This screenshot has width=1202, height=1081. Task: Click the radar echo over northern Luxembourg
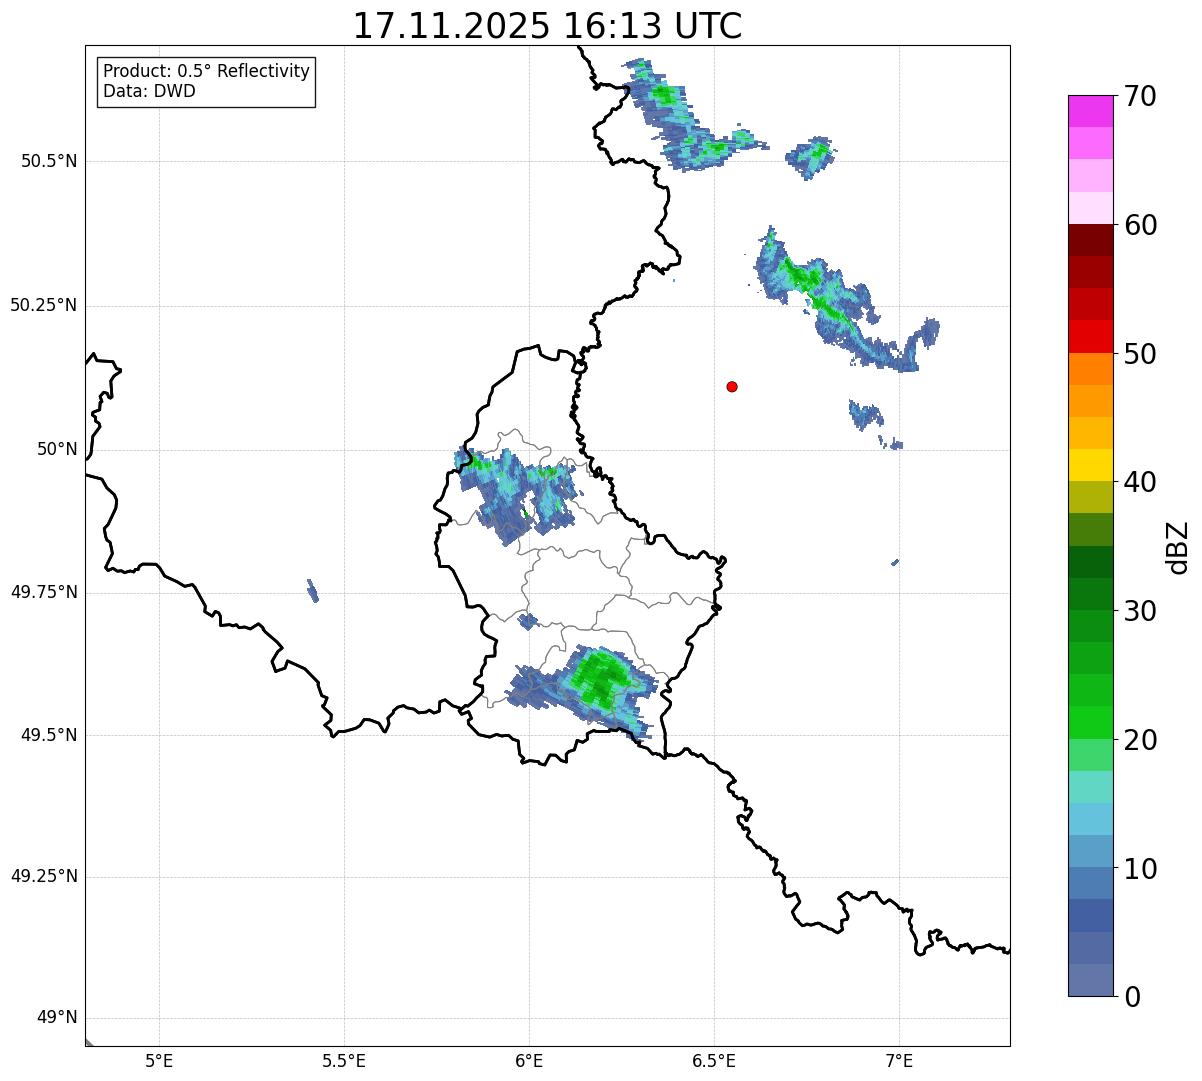(x=515, y=490)
